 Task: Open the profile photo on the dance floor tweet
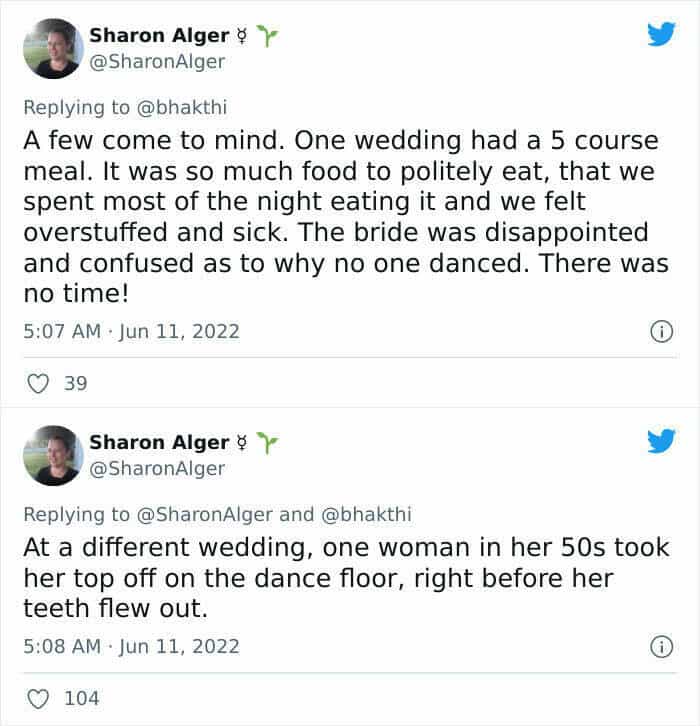tap(52, 455)
